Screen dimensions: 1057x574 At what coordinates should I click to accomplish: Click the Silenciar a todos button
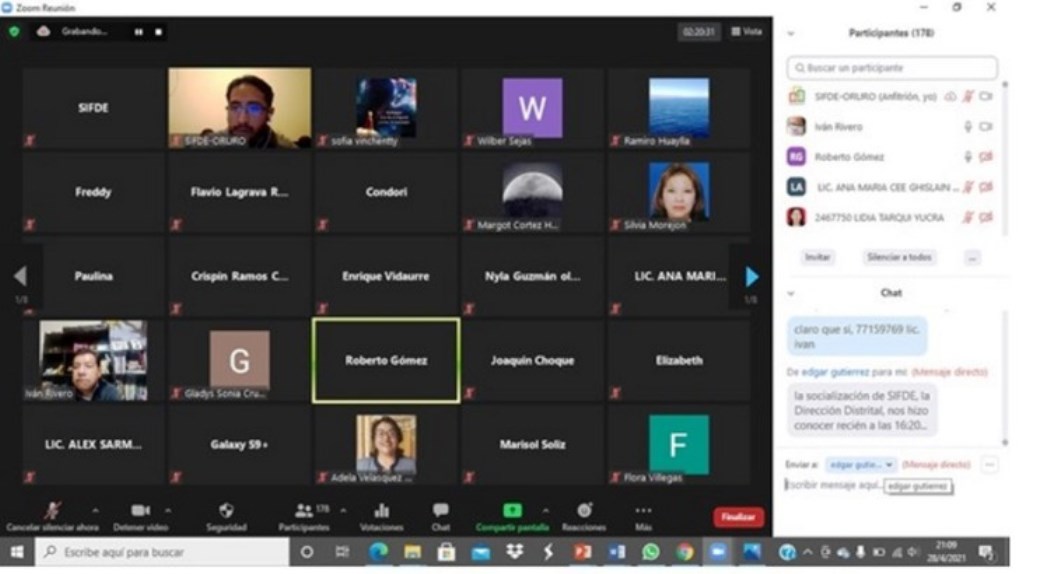point(898,257)
